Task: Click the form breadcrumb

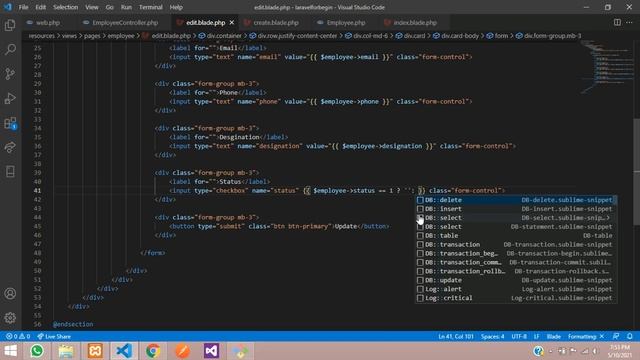Action: (x=498, y=36)
